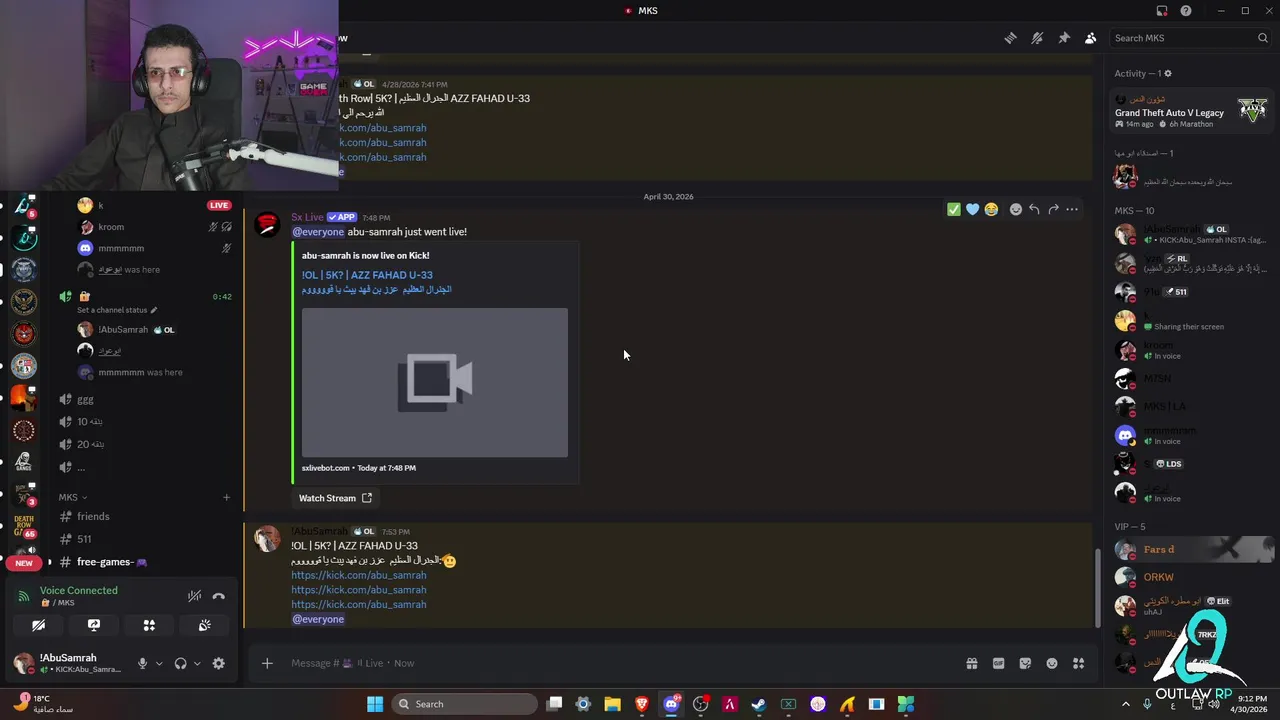The width and height of the screenshot is (1280, 720).
Task: Open the gift Nitro icon
Action: pyautogui.click(x=971, y=663)
